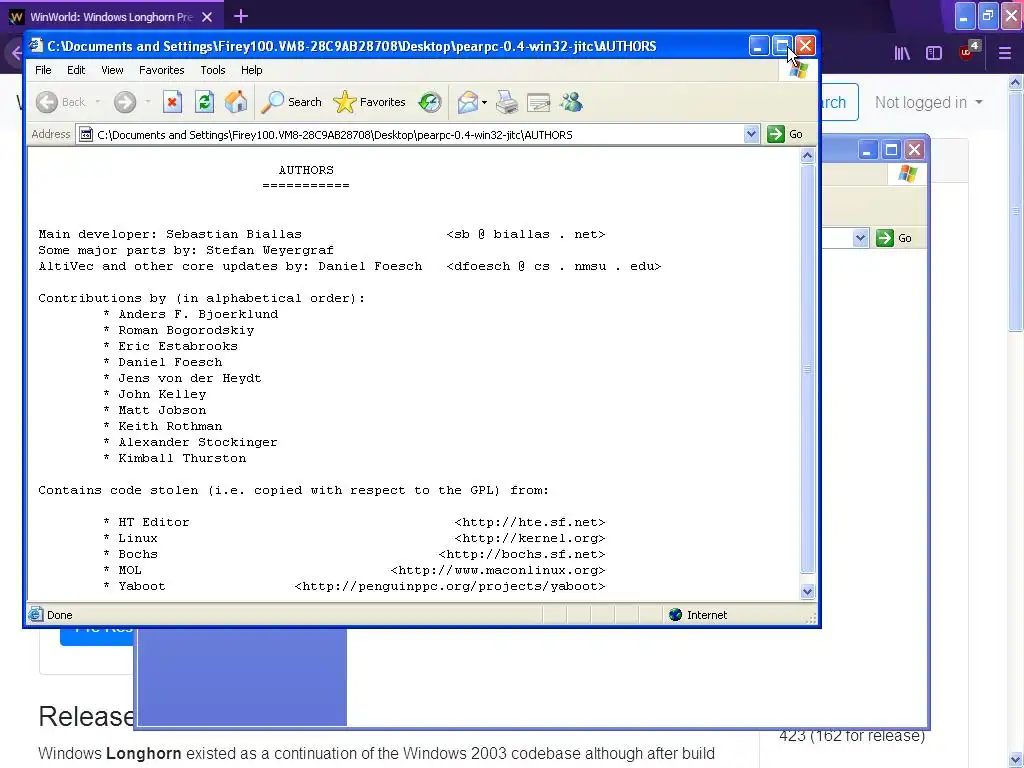
Task: Click the Go button beside AUTHORS address
Action: pyautogui.click(x=785, y=134)
